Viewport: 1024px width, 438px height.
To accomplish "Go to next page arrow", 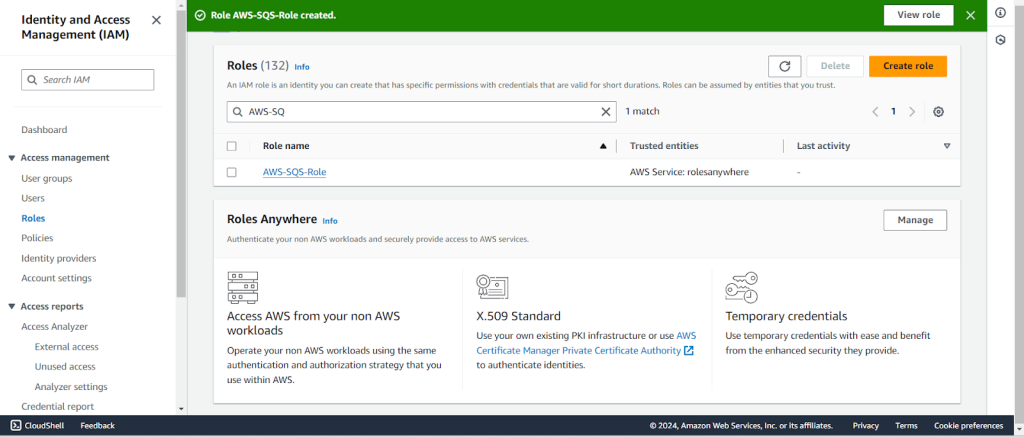I will [x=912, y=112].
